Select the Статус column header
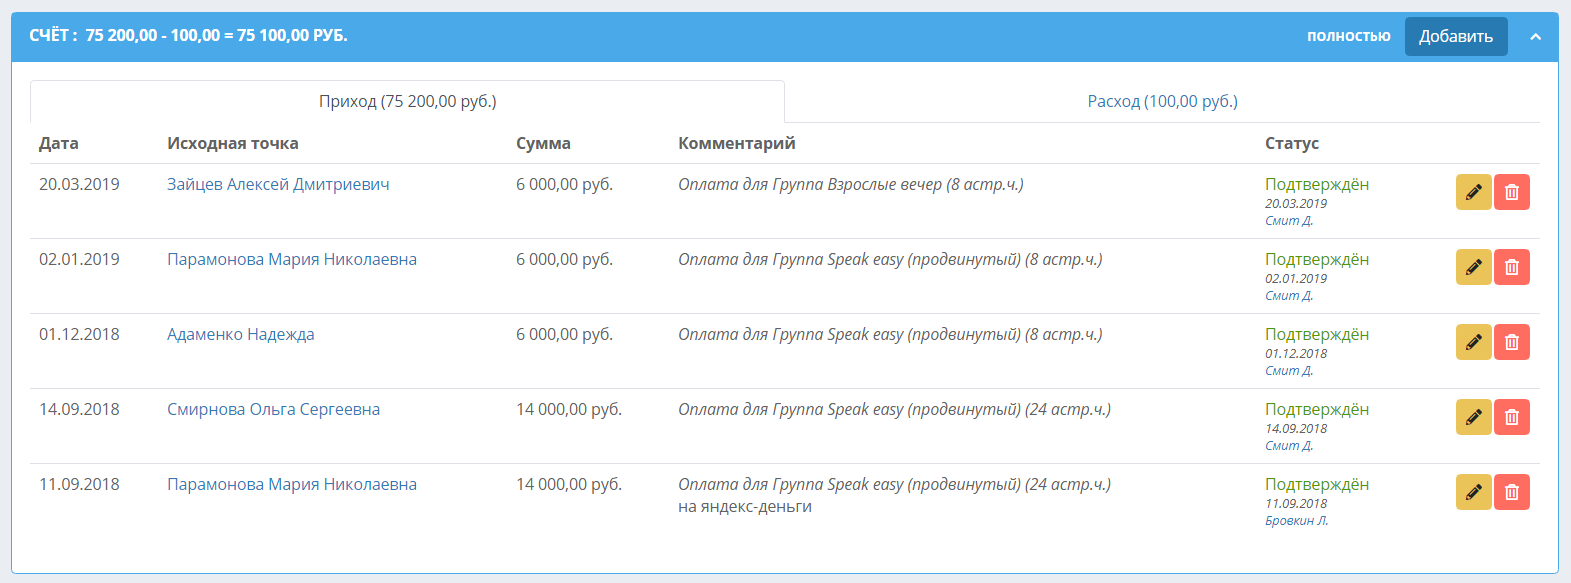The width and height of the screenshot is (1571, 583). 1292,143
